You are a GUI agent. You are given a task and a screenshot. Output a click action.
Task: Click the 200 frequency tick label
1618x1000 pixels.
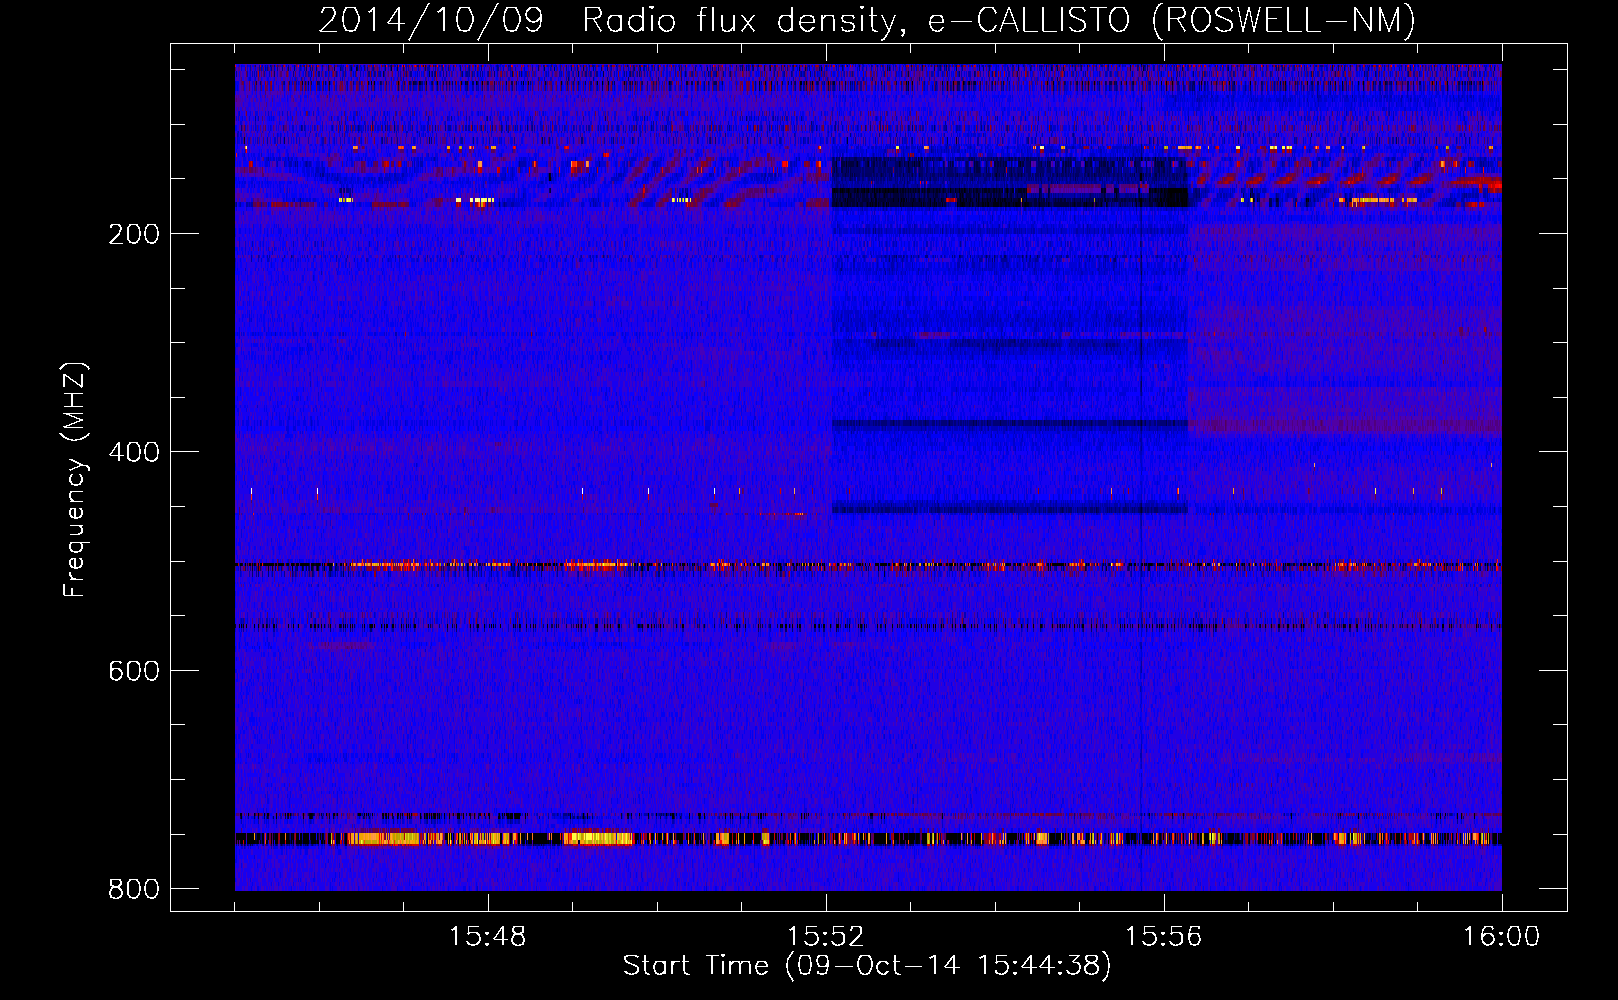click(x=134, y=234)
